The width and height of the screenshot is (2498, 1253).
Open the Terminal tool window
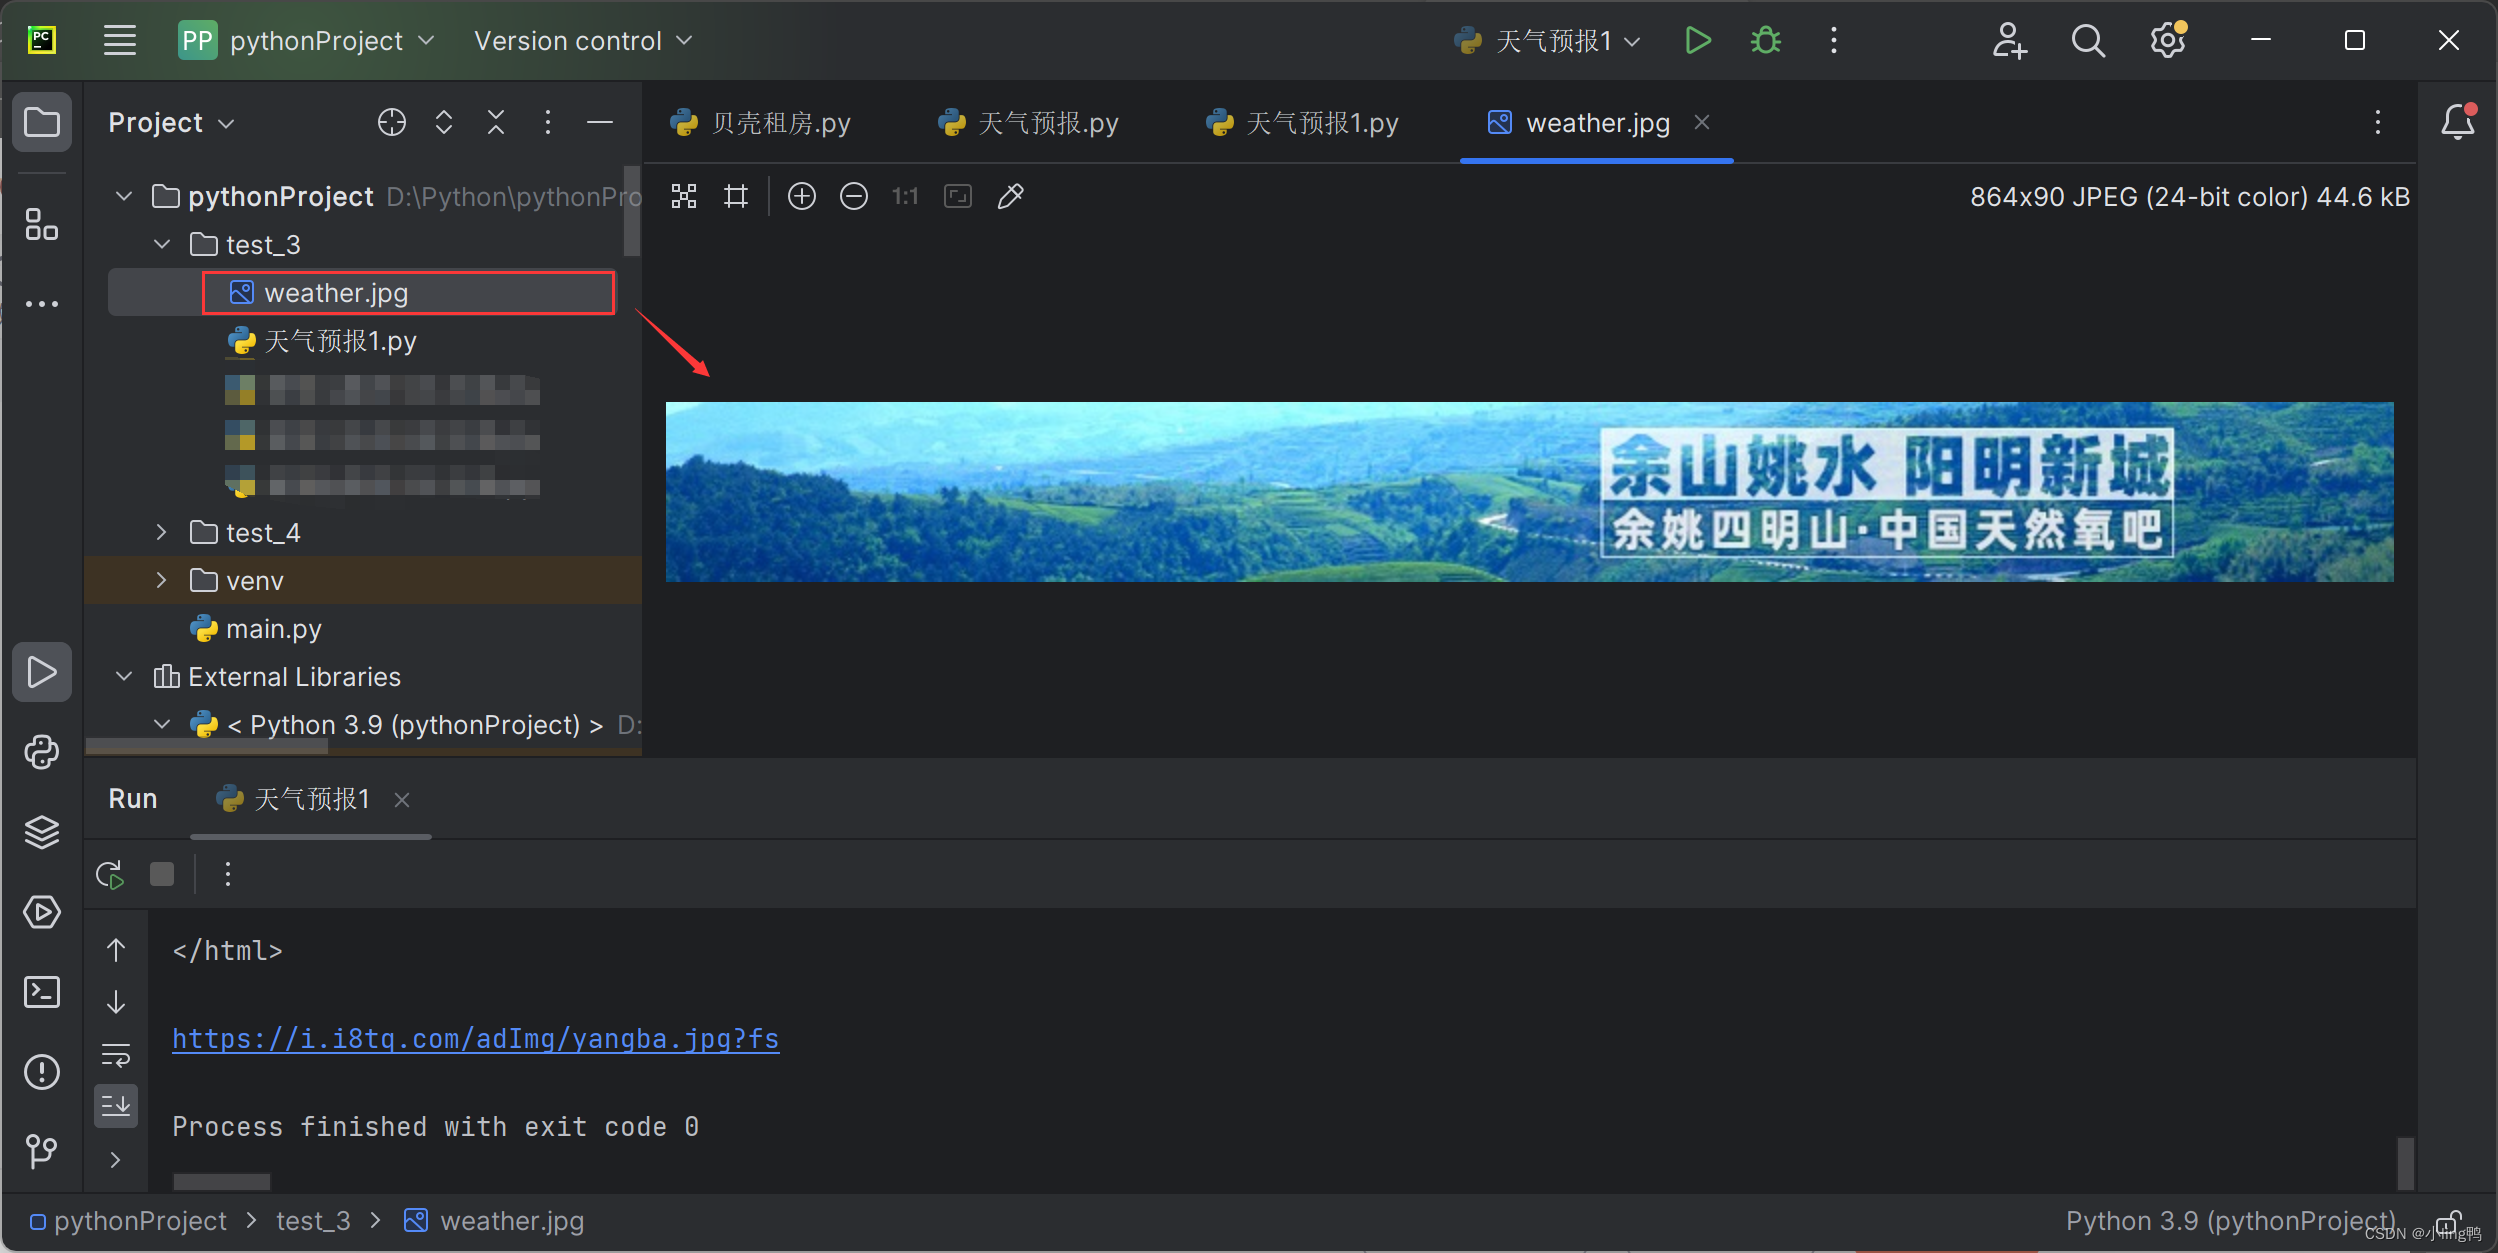[x=43, y=992]
